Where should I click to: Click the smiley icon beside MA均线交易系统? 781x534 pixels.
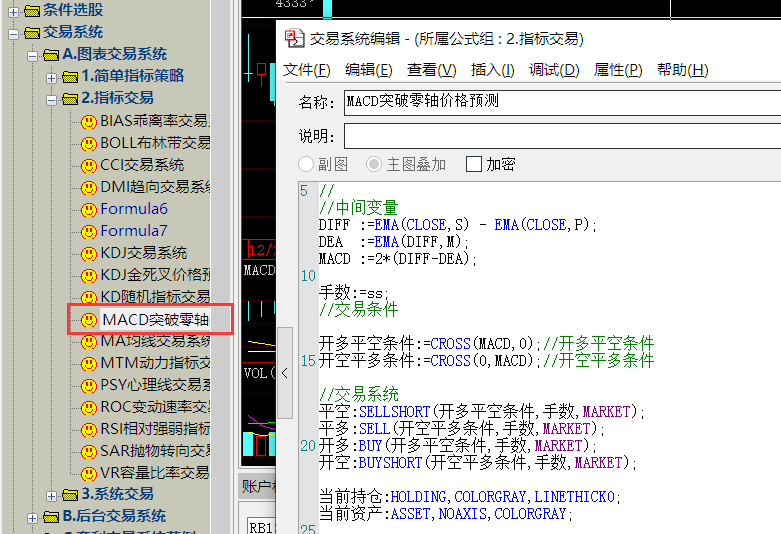click(89, 342)
